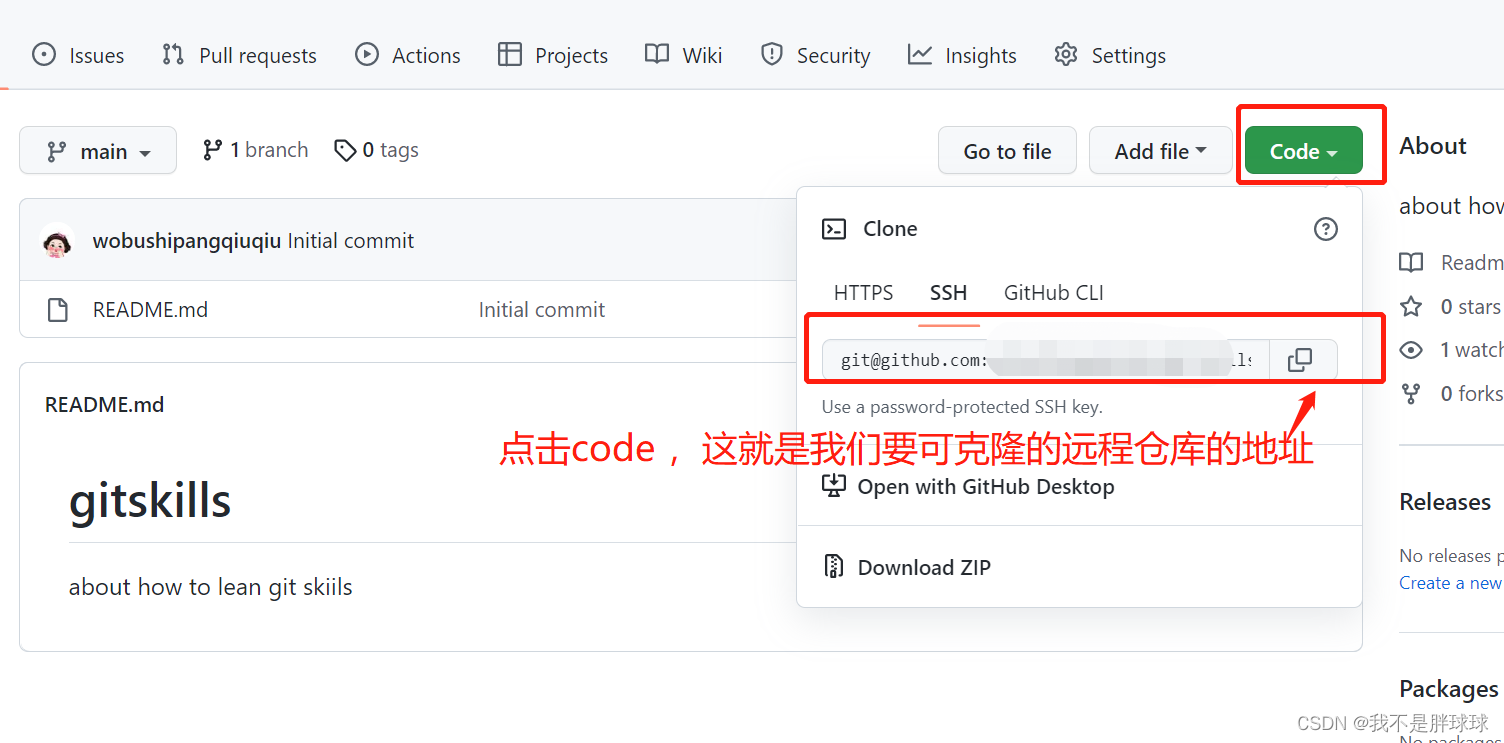Click the star icon in About sidebar
Image resolution: width=1504 pixels, height=743 pixels.
[1411, 307]
